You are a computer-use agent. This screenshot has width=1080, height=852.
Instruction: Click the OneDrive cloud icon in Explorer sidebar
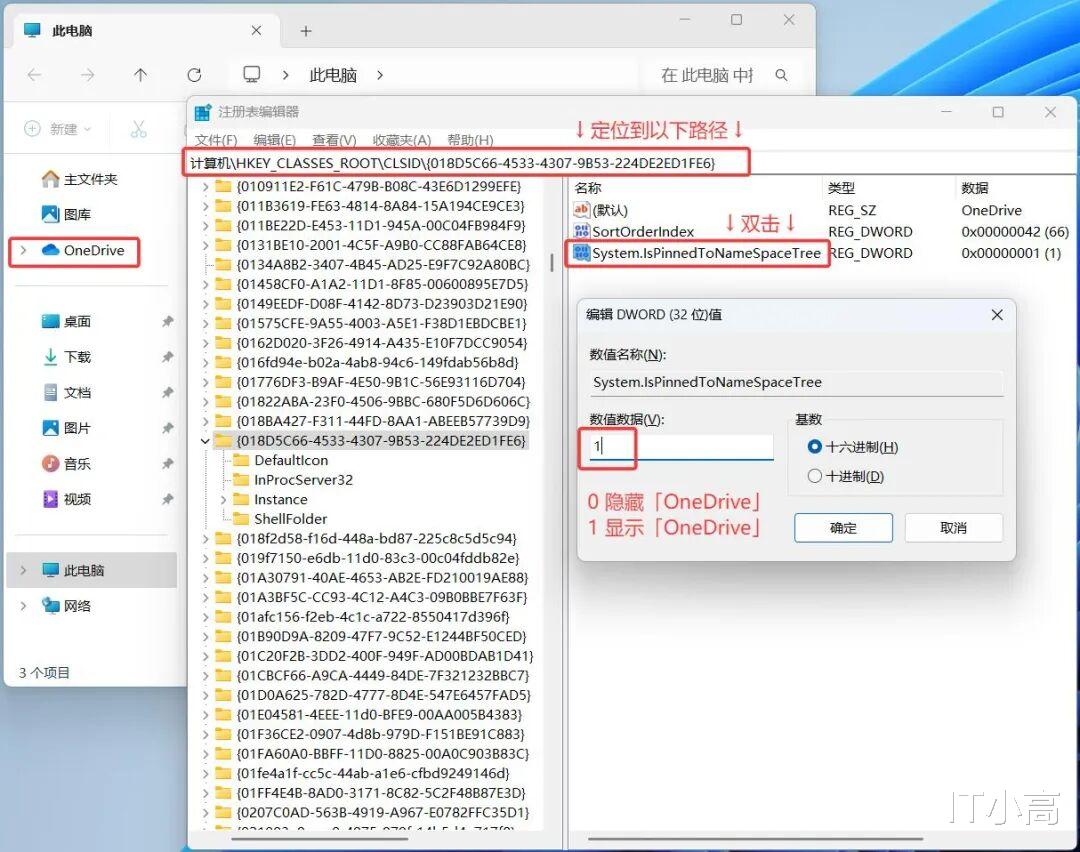coord(50,250)
